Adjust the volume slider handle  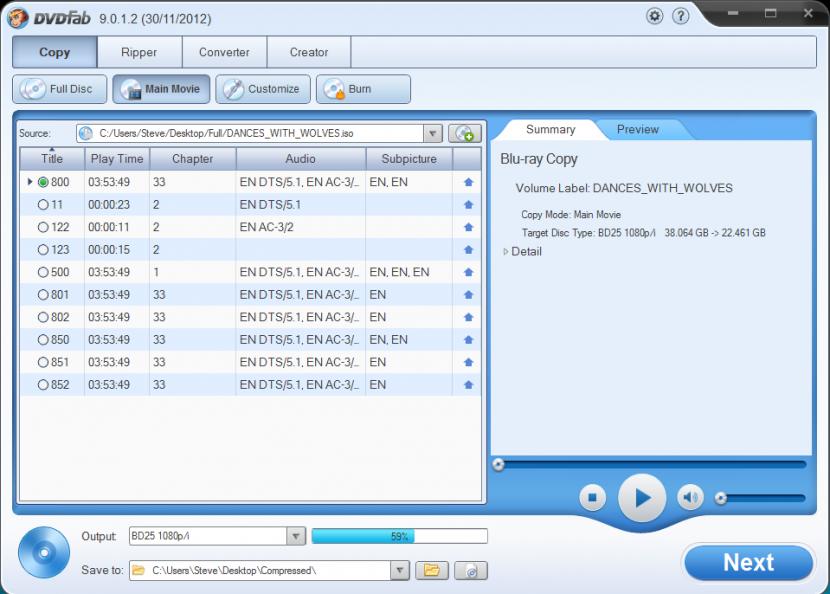click(720, 498)
